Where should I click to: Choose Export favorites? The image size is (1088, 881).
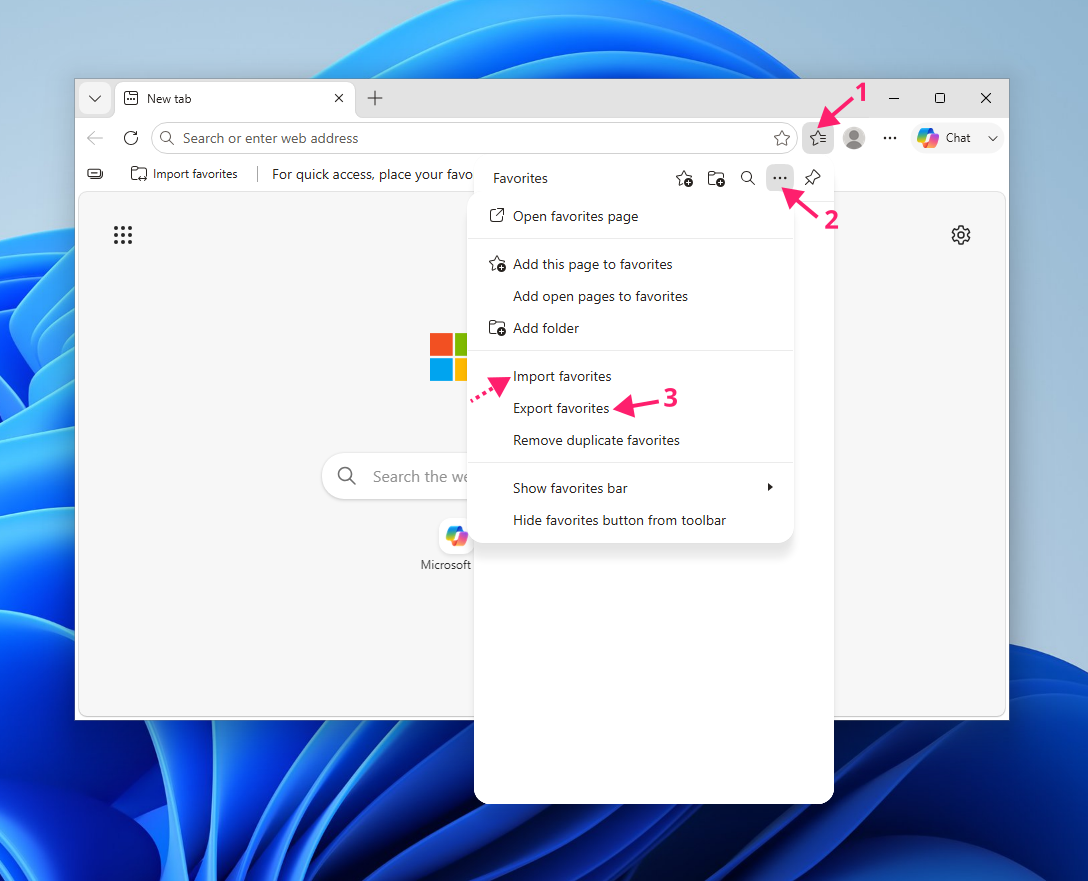[x=630, y=409]
